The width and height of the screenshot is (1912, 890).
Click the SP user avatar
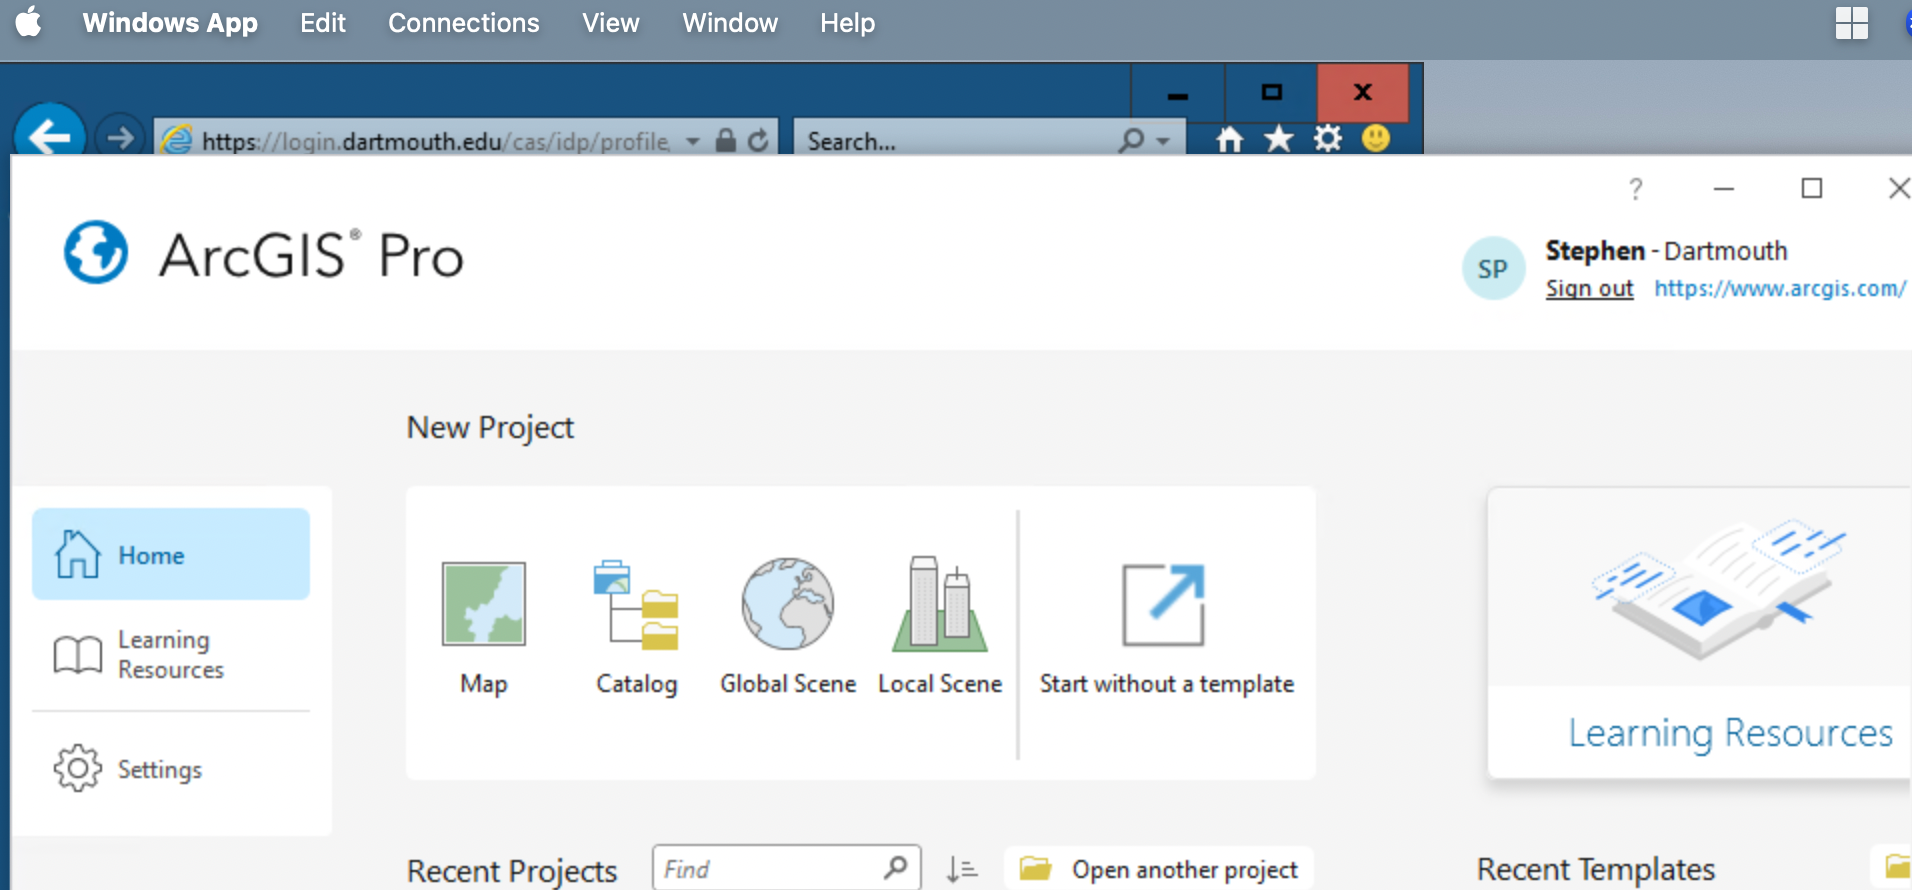[1493, 268]
